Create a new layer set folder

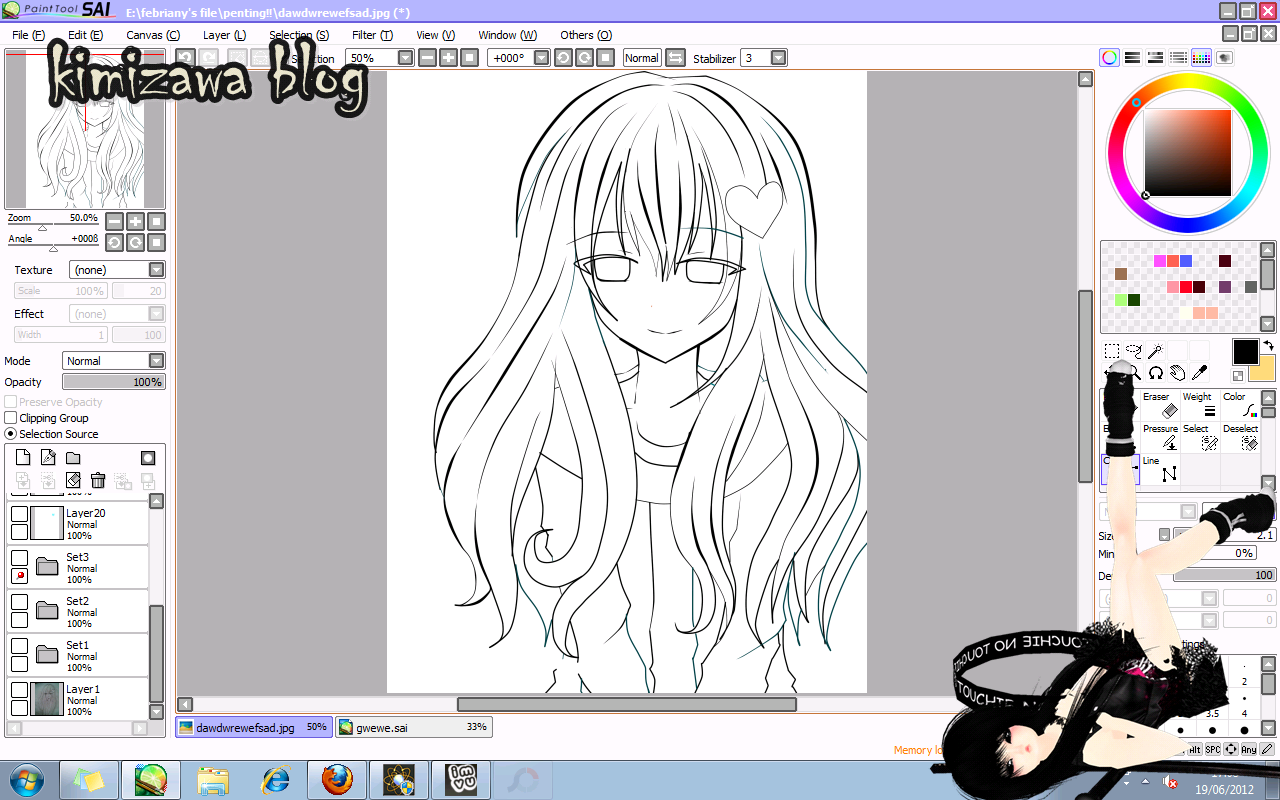click(x=74, y=457)
